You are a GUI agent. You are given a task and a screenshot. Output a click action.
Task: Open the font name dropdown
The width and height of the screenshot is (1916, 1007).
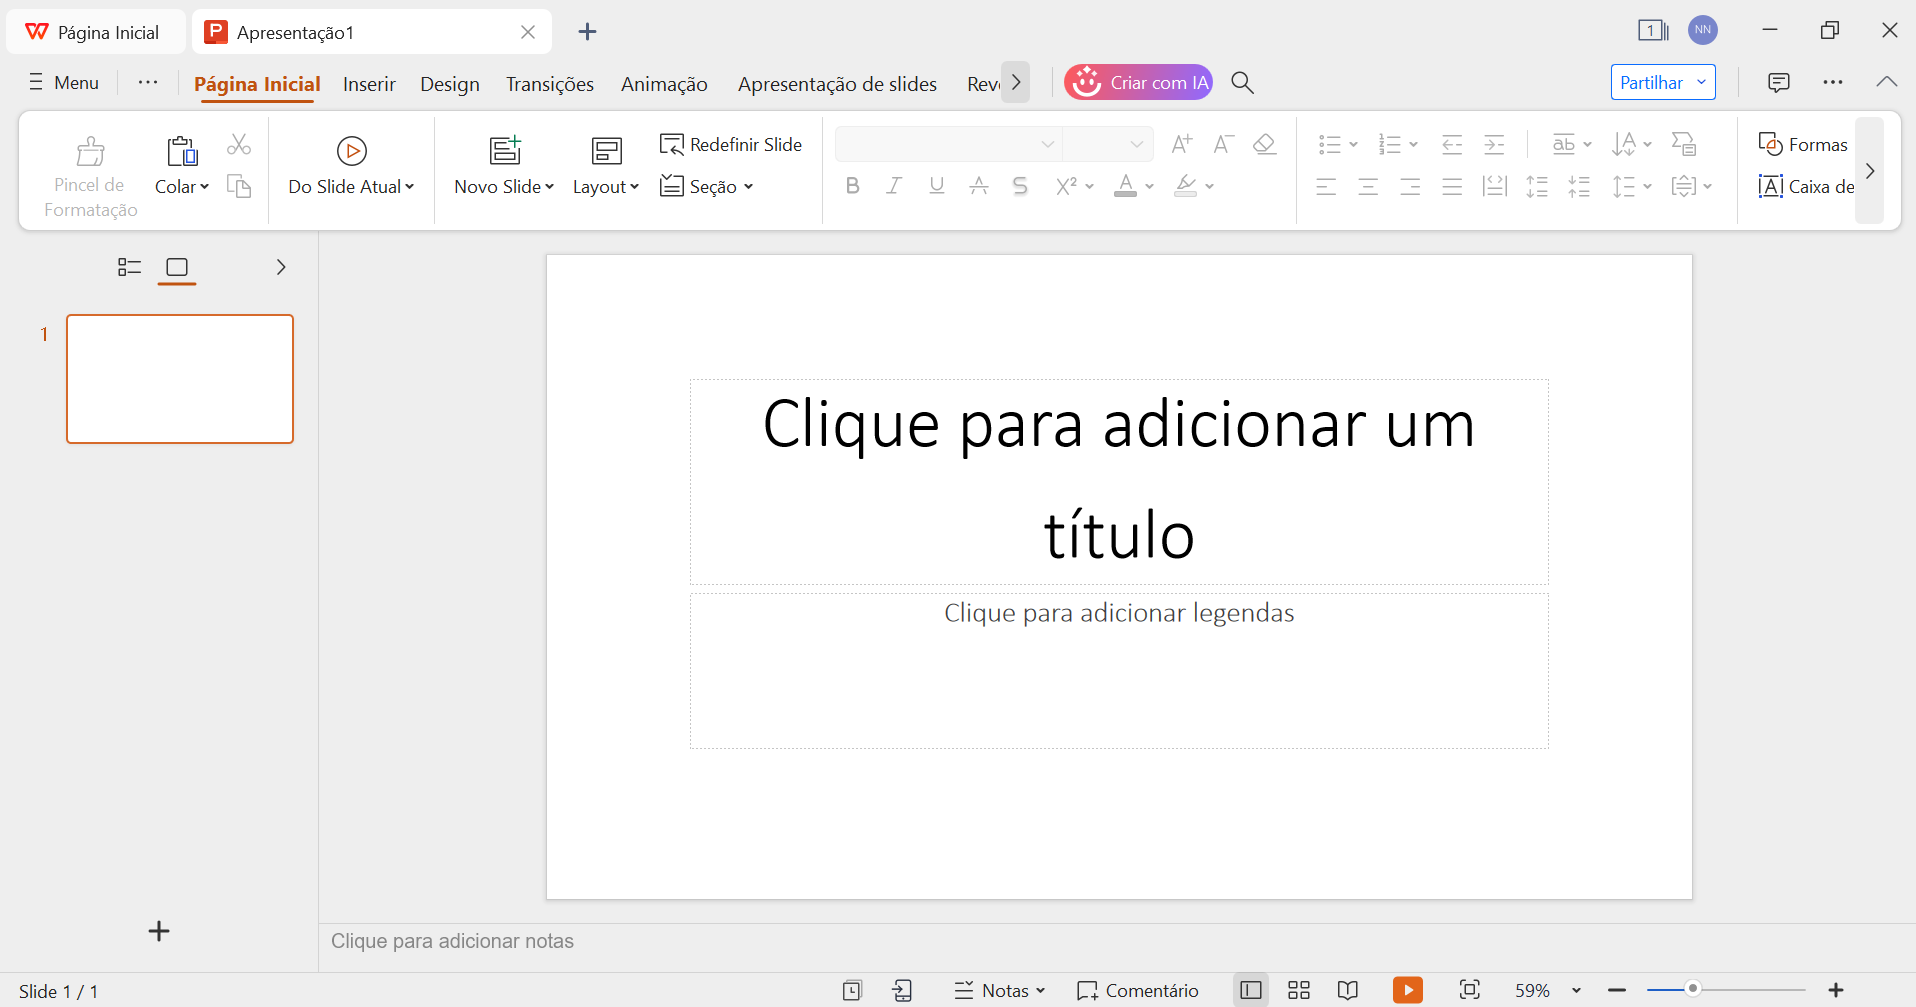tap(1047, 144)
